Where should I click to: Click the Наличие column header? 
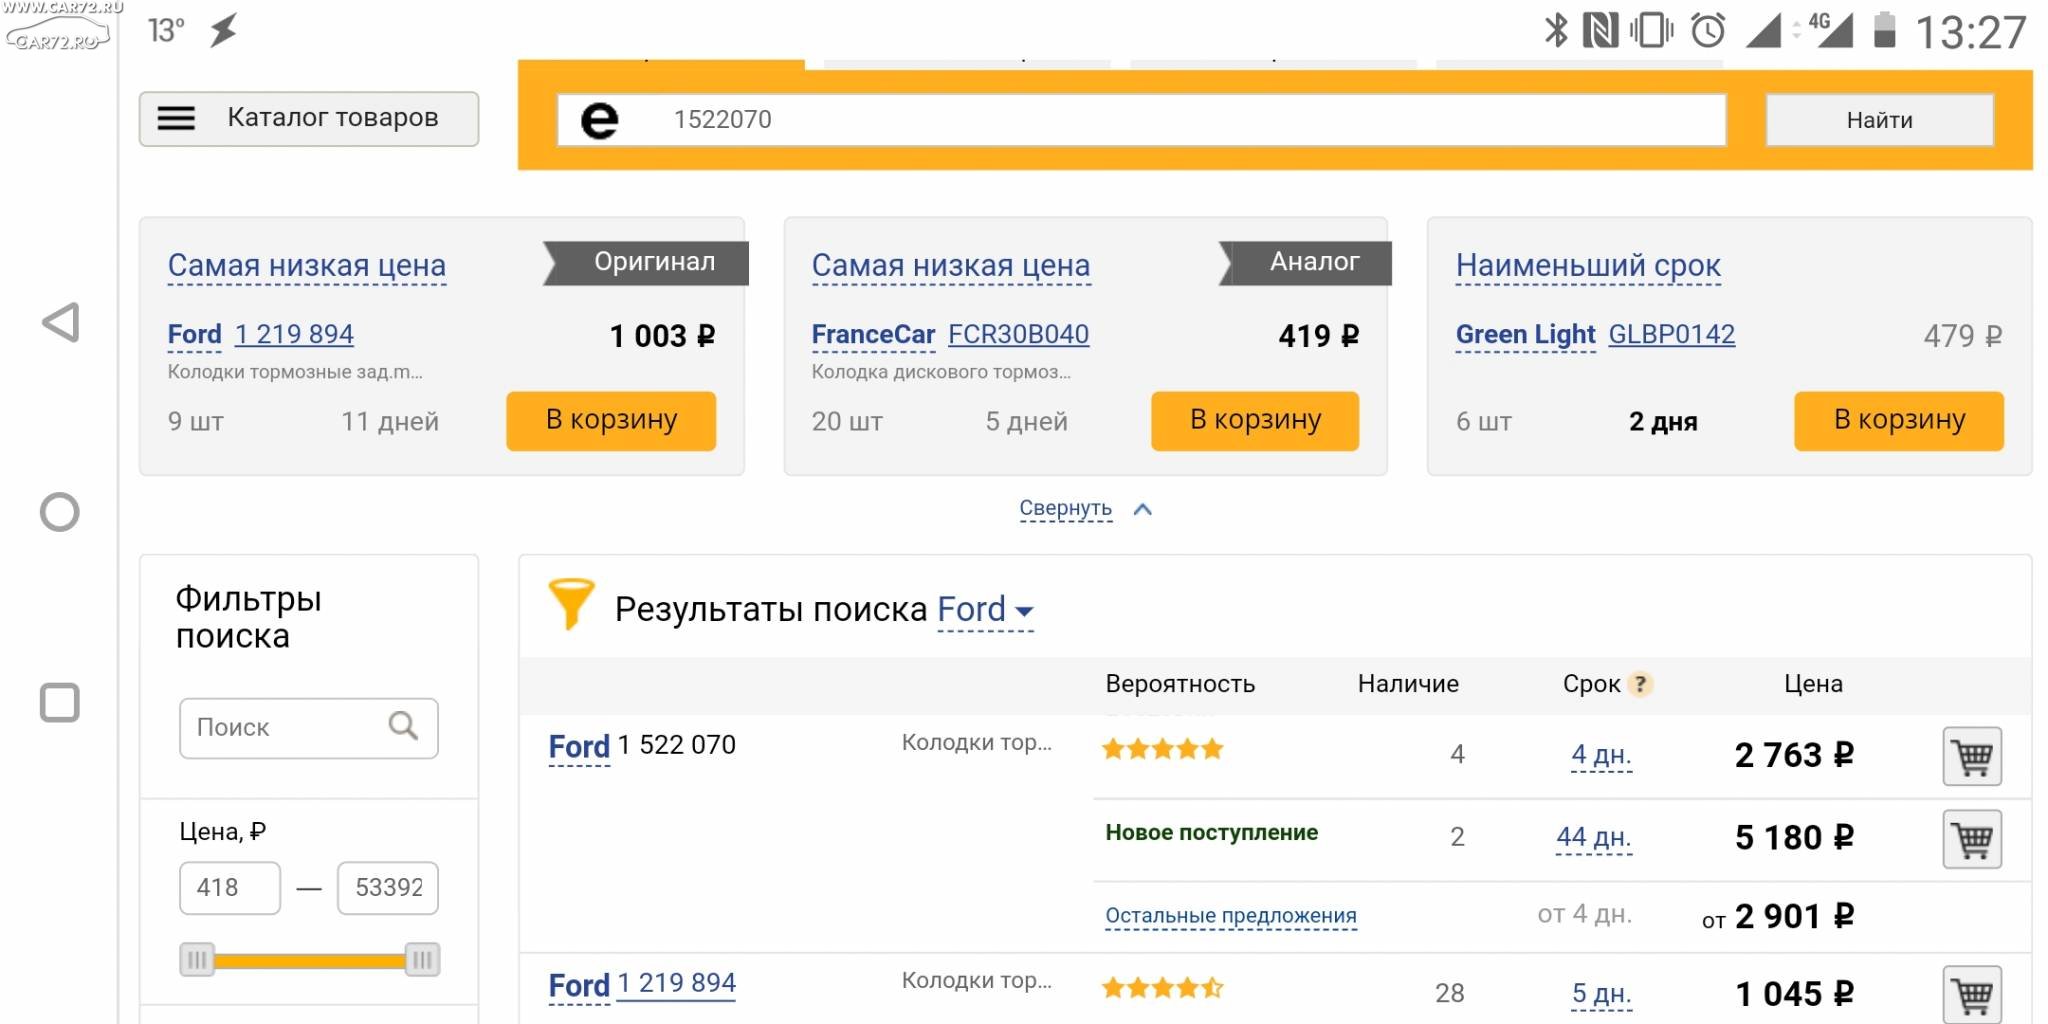[x=1408, y=684]
